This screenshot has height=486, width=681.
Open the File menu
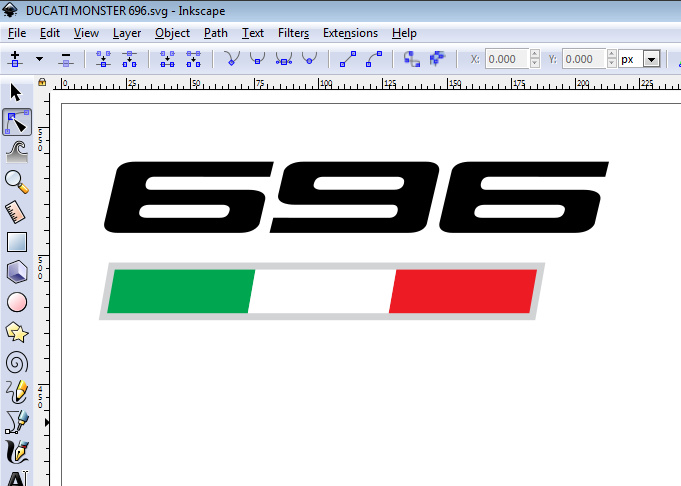[x=17, y=33]
